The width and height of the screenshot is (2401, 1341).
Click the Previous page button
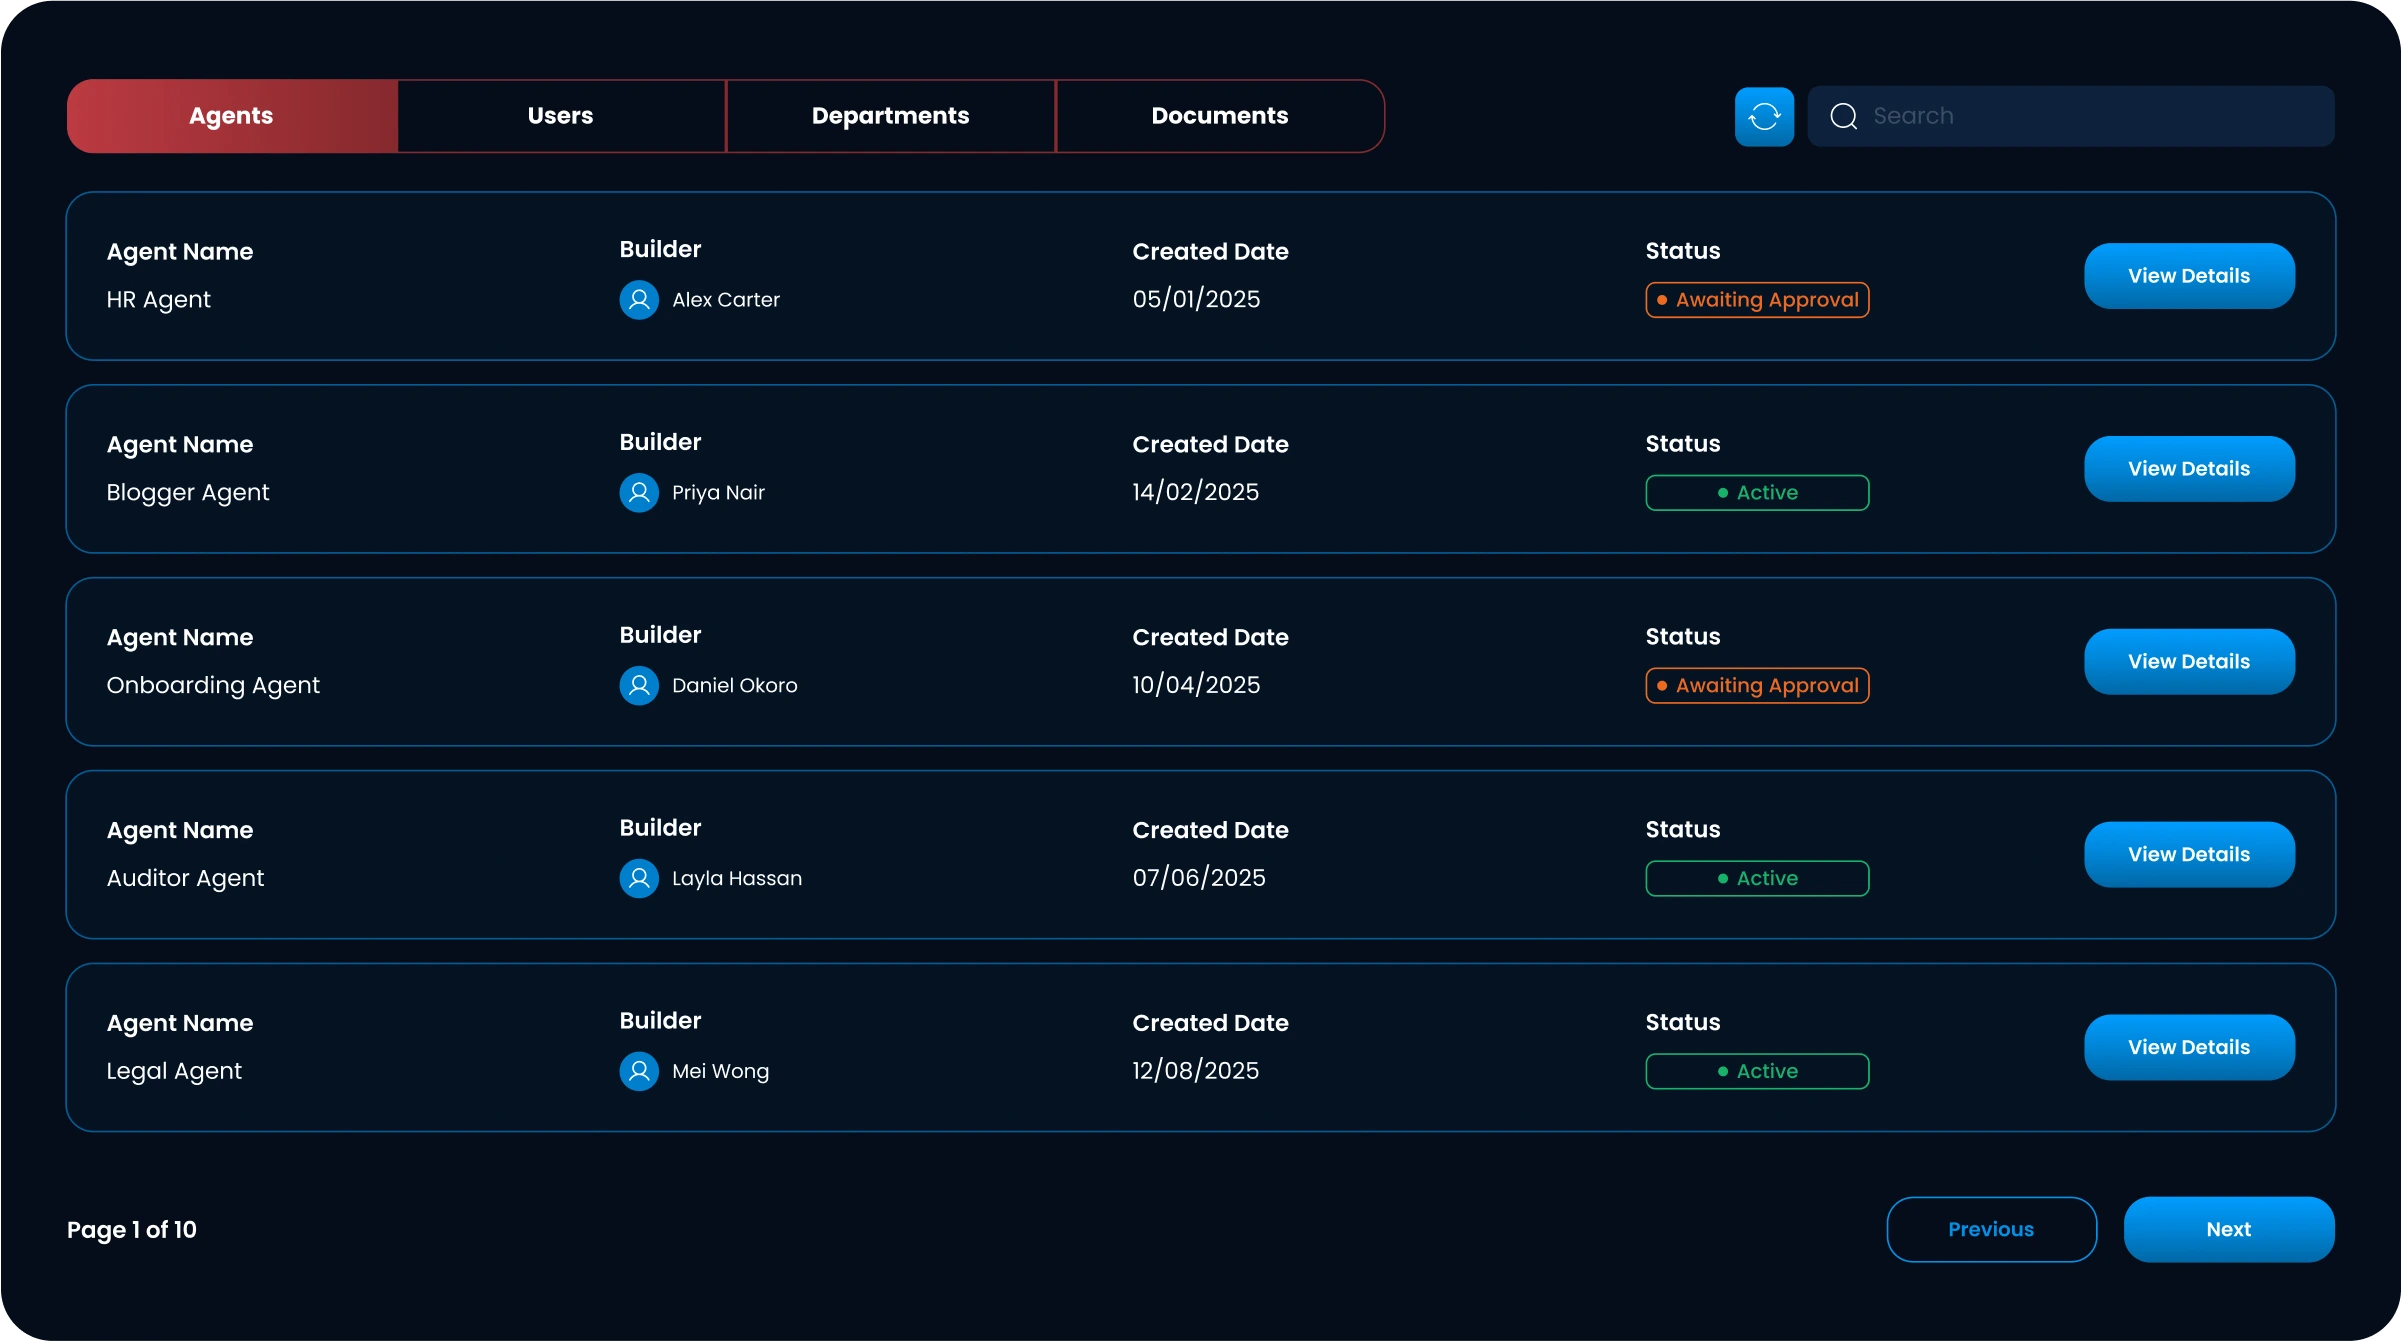pyautogui.click(x=1990, y=1230)
